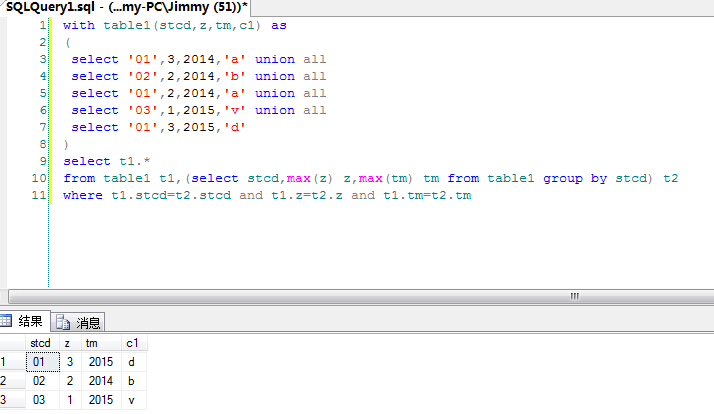Select the c1 column header
Viewport: 714px width, 414px height.
coord(134,343)
